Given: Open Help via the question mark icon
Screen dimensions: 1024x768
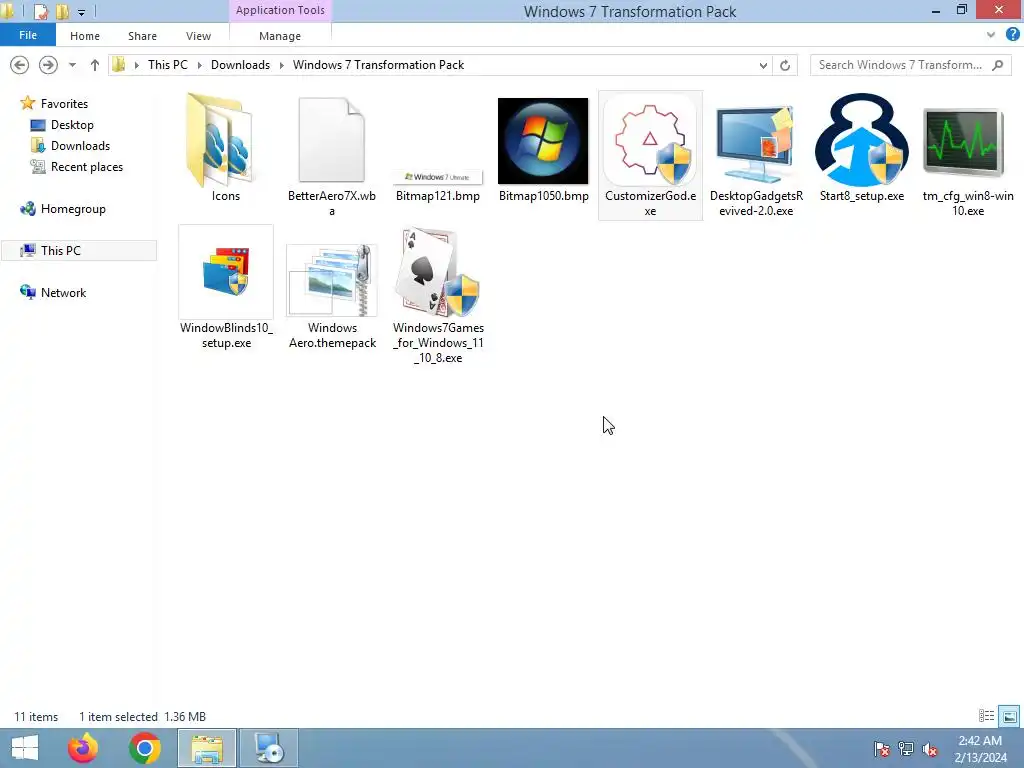Looking at the screenshot, I should point(1012,35).
